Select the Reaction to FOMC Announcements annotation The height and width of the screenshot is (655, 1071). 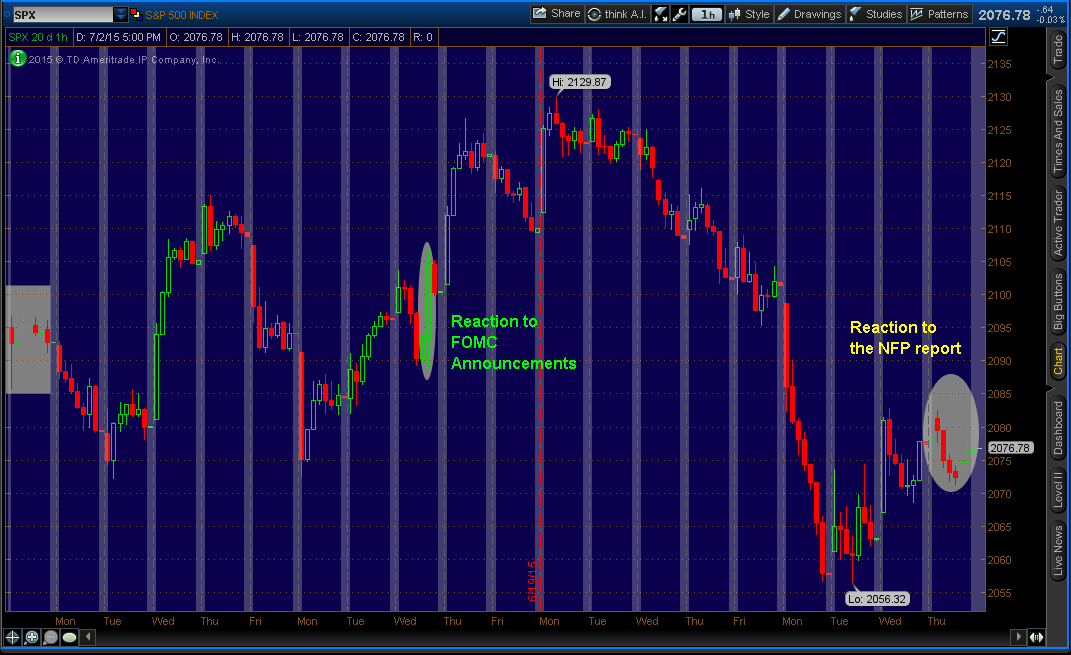click(514, 342)
